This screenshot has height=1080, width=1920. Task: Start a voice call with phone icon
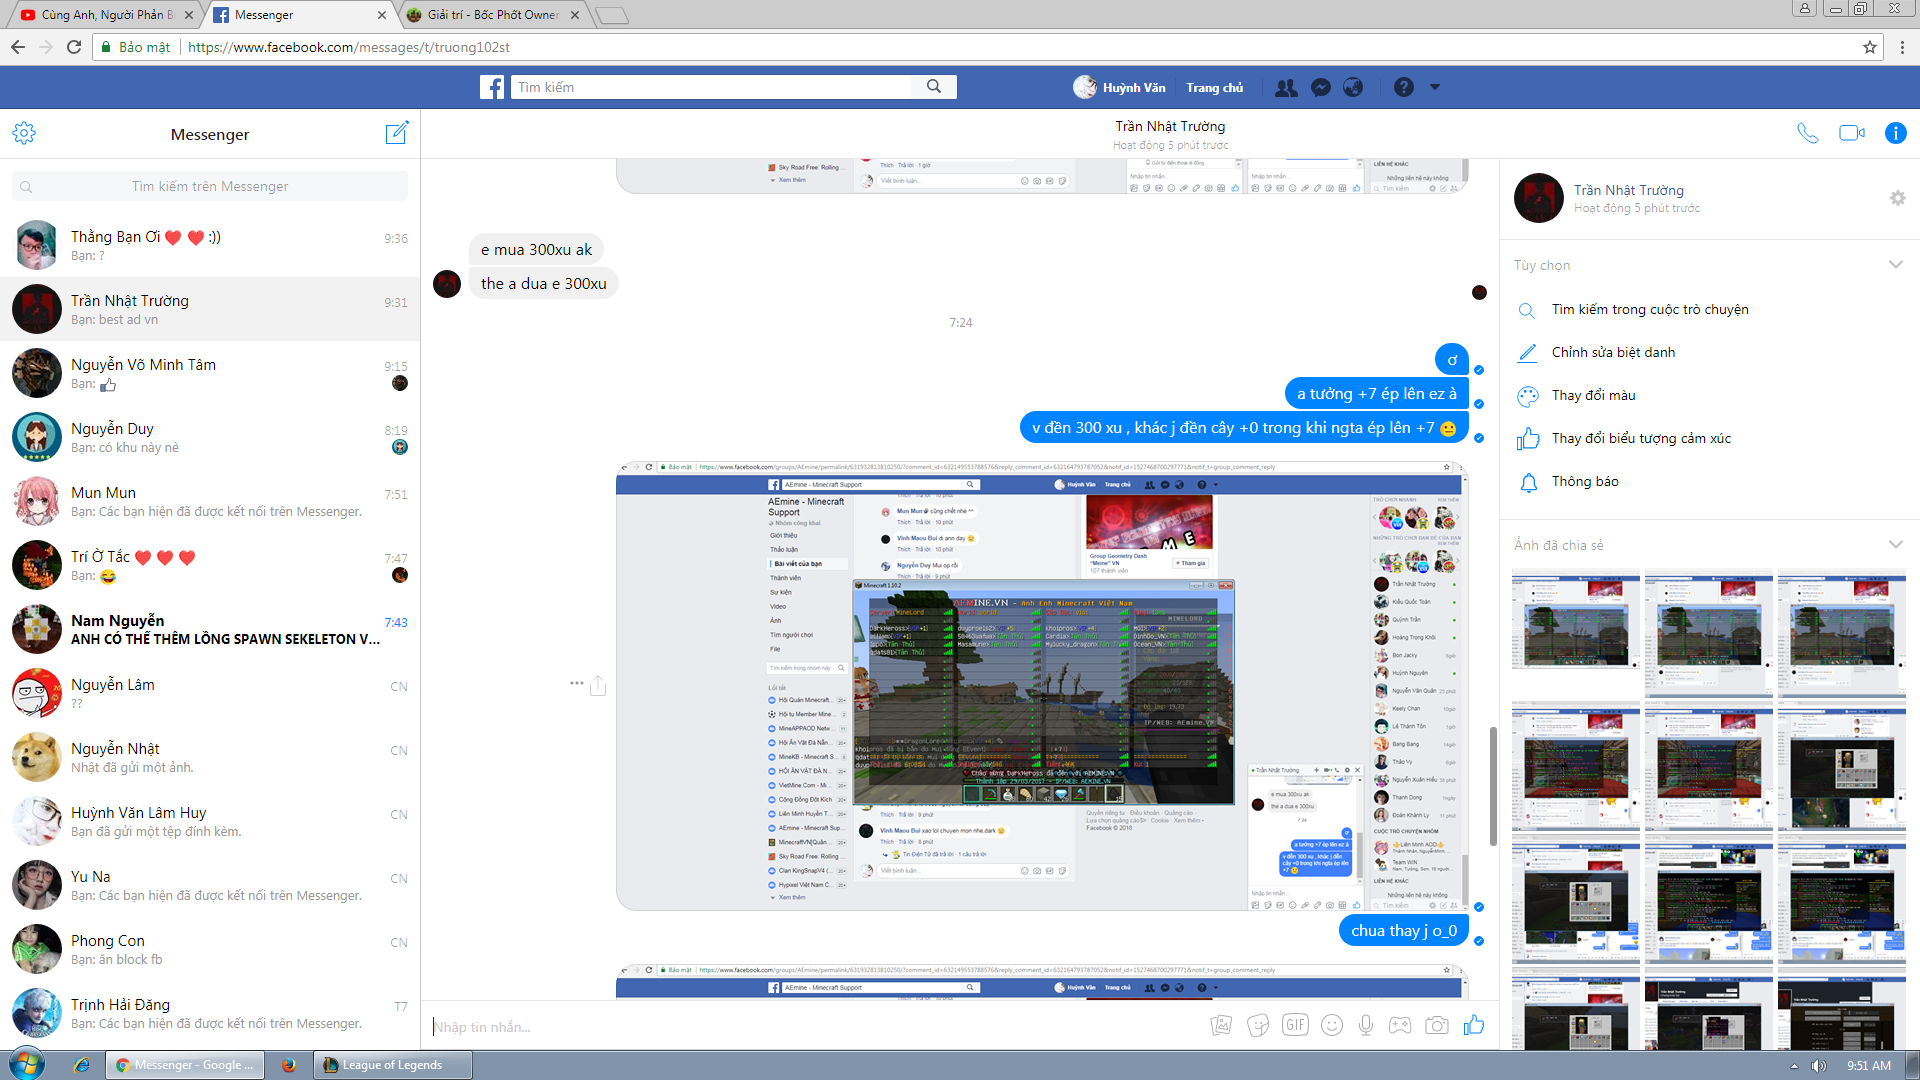[1807, 133]
